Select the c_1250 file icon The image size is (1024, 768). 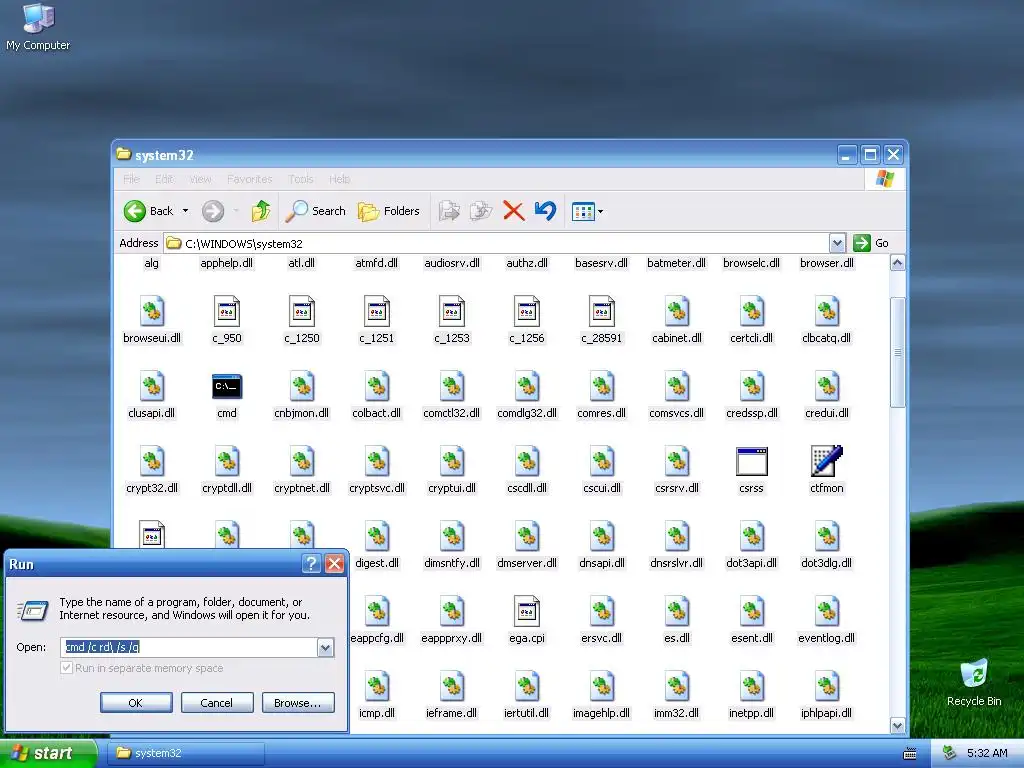click(x=302, y=312)
